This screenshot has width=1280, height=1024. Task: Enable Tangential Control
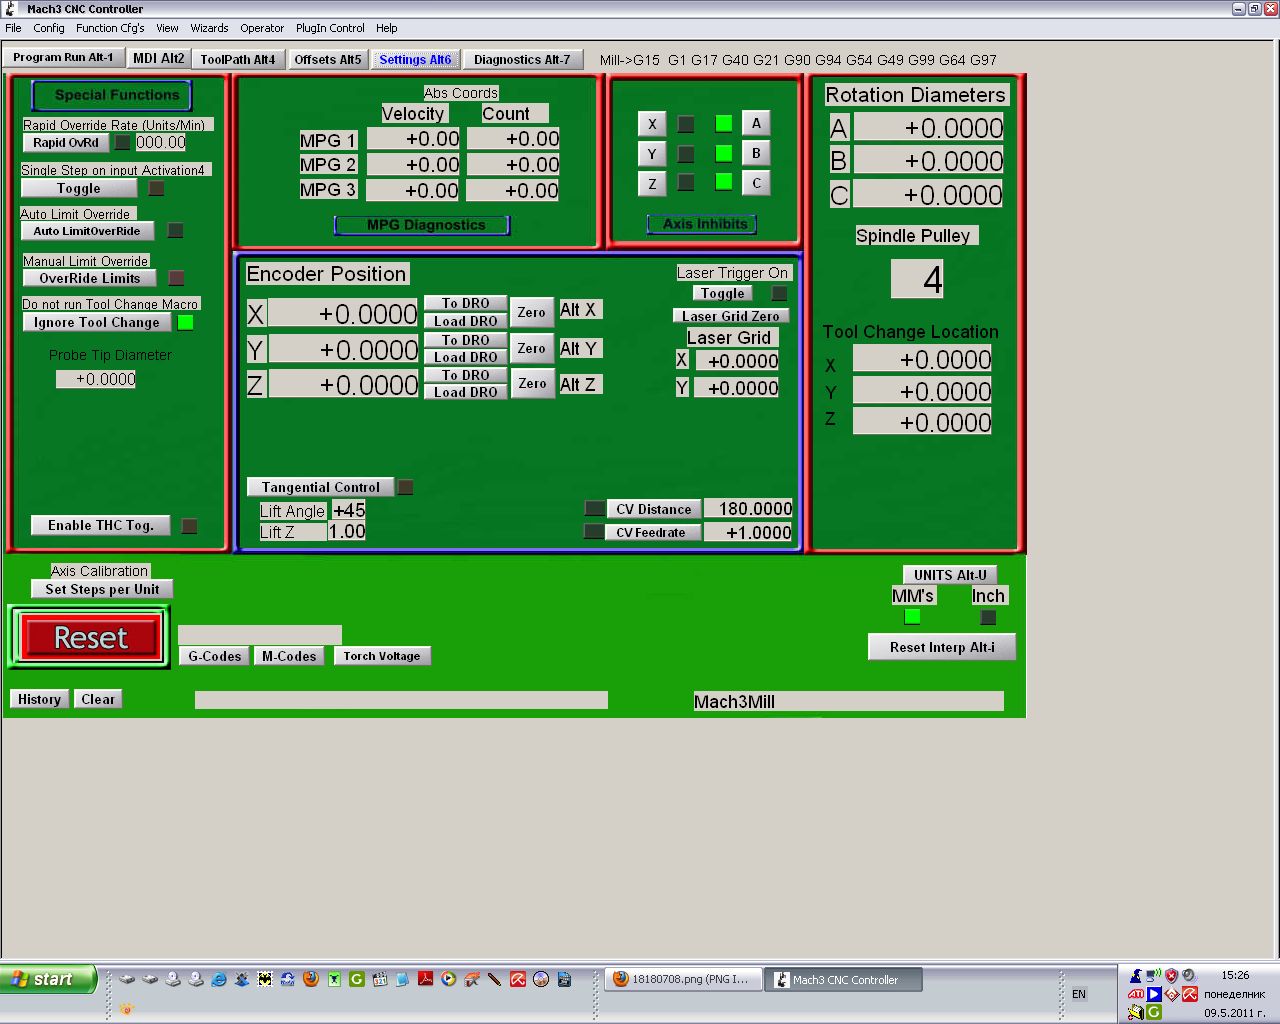pyautogui.click(x=320, y=487)
